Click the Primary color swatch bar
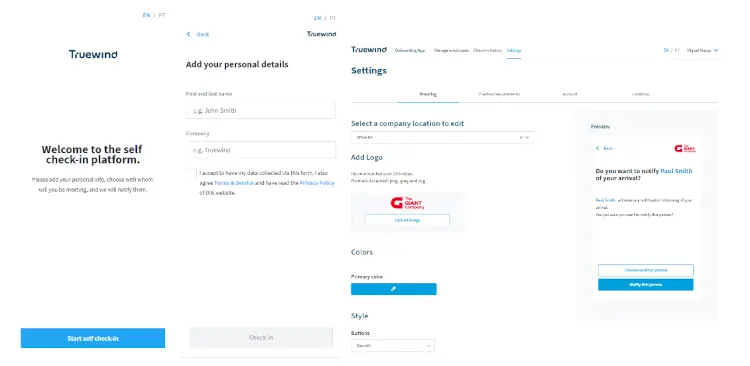The height and width of the screenshot is (366, 750). (394, 289)
